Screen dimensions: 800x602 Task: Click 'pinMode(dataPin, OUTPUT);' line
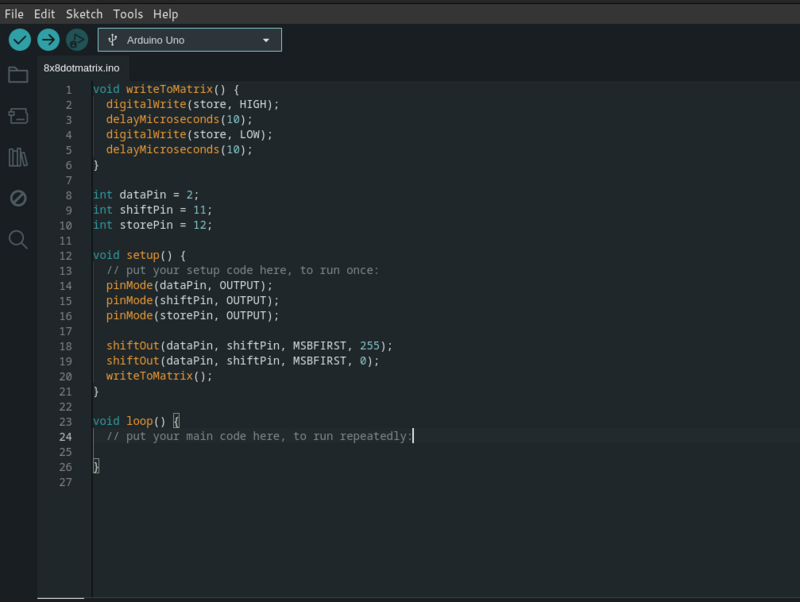pos(189,285)
